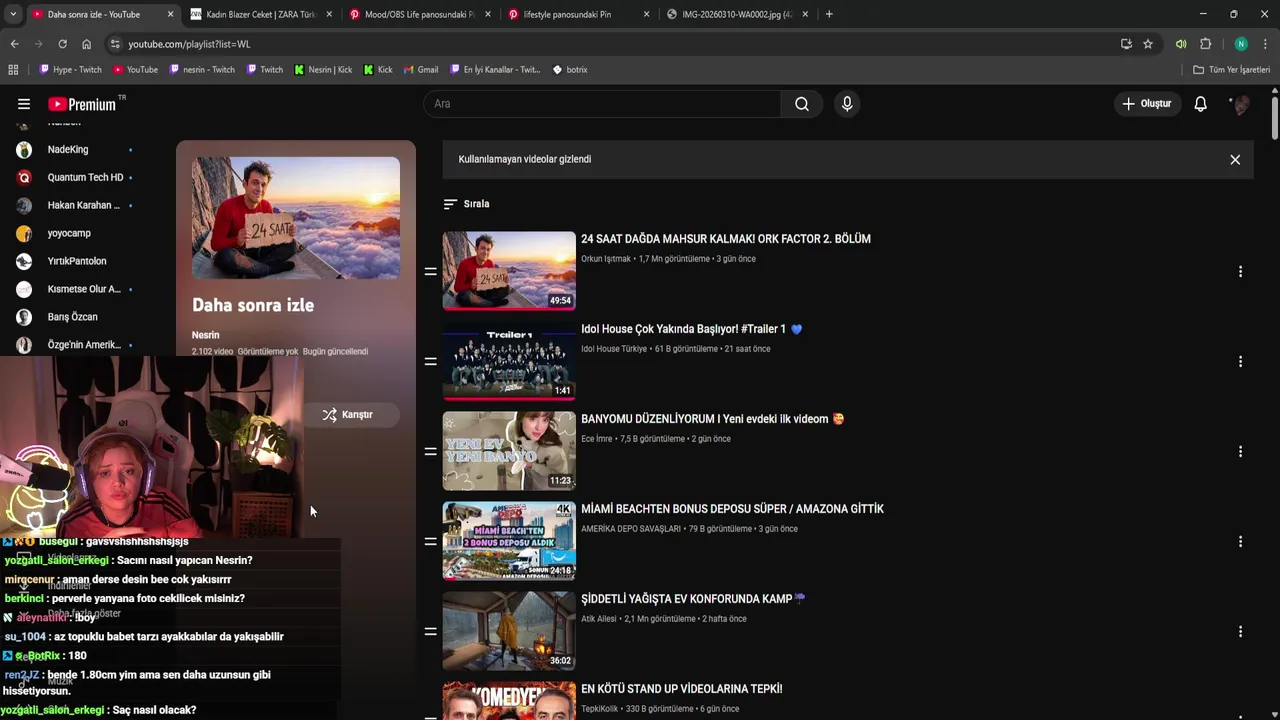
Task: Grab reorder handle of 24 SAAT DAĞDA video
Action: pos(430,271)
